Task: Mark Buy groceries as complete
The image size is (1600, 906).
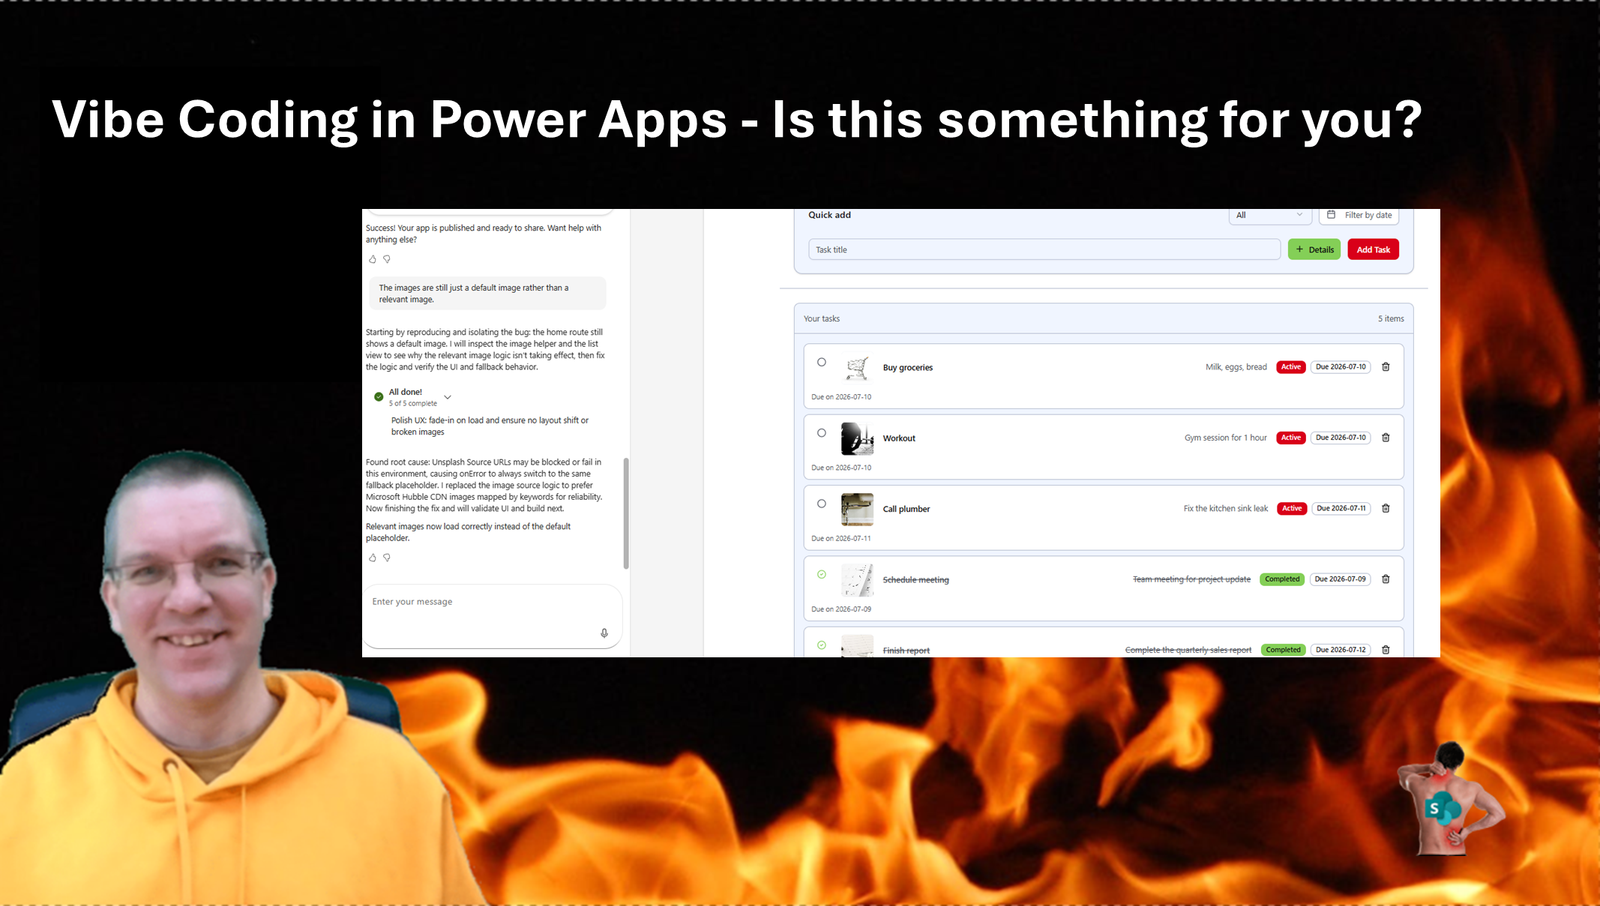Action: [822, 362]
